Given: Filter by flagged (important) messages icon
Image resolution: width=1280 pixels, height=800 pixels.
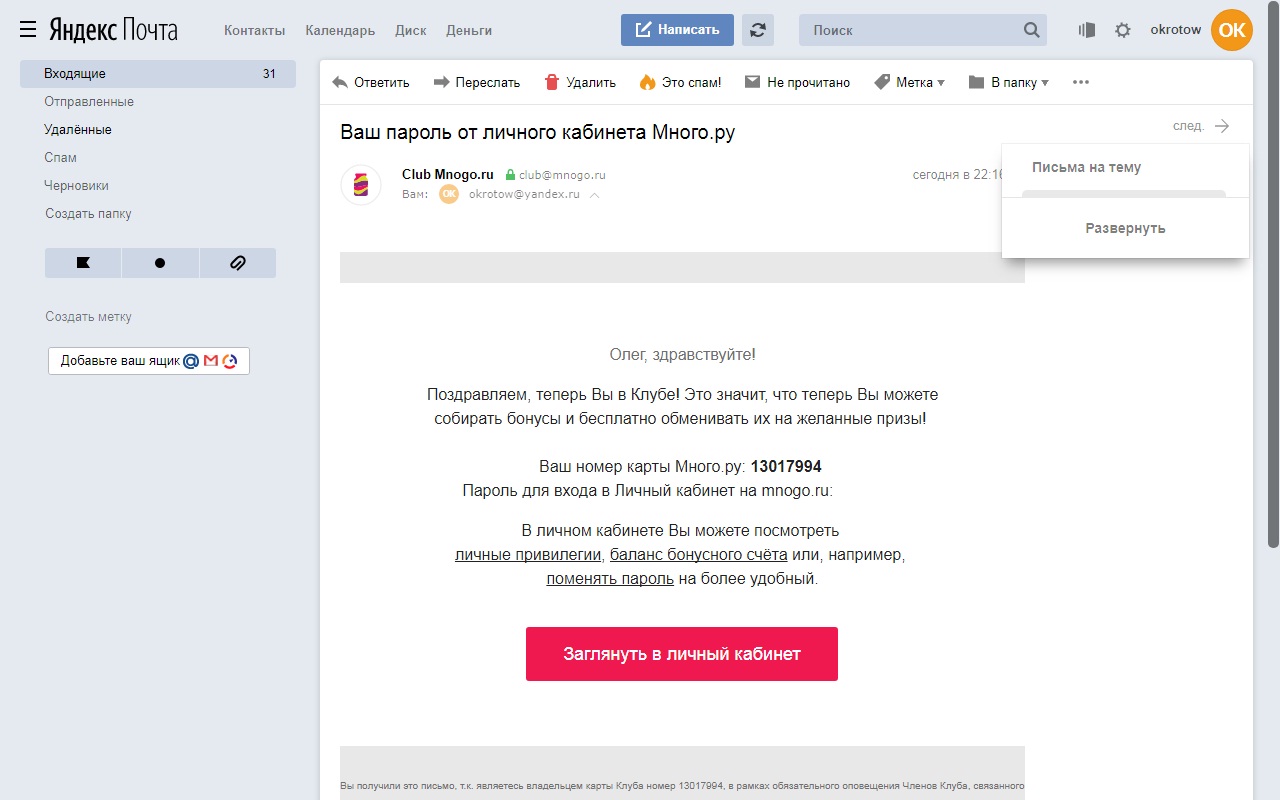Looking at the screenshot, I should coord(83,263).
